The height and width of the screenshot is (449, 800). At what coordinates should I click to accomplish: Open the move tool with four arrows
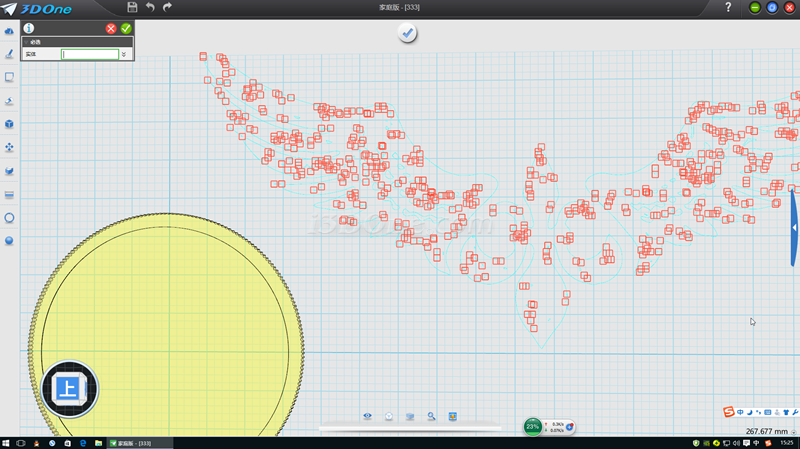click(9, 147)
